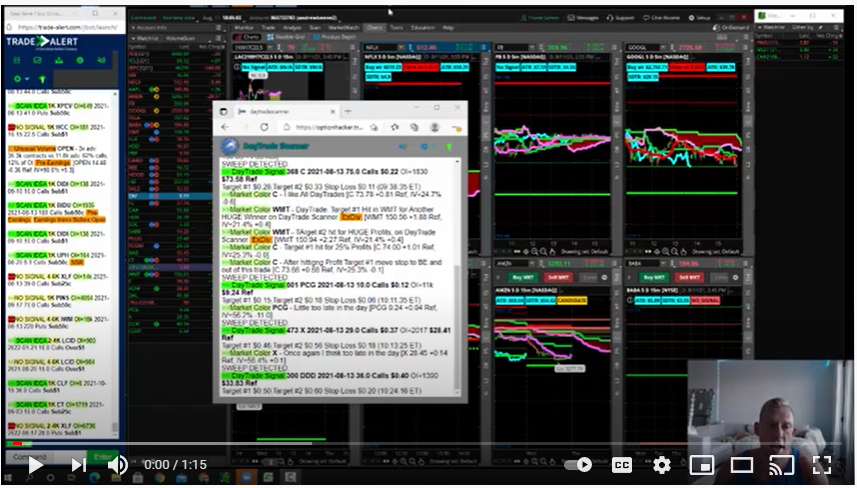Switch to theater mode

(741, 465)
